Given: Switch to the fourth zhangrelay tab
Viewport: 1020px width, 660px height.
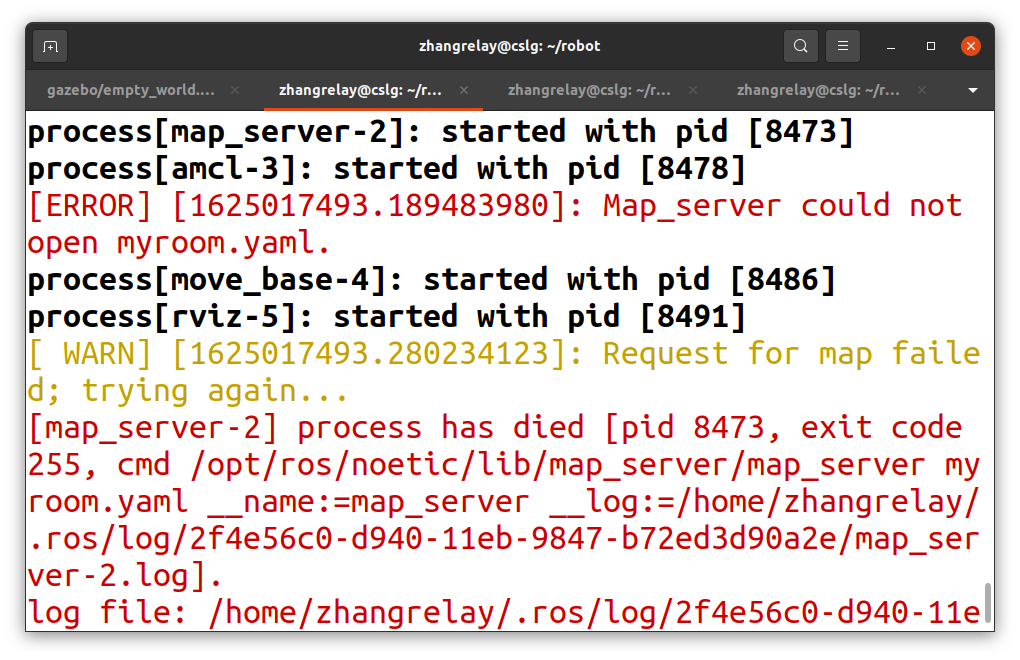Looking at the screenshot, I should pos(818,90).
